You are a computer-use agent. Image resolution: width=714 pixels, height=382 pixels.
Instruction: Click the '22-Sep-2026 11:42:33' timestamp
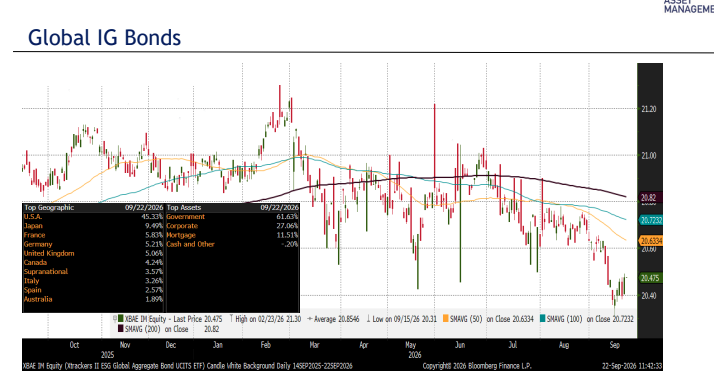click(x=632, y=366)
